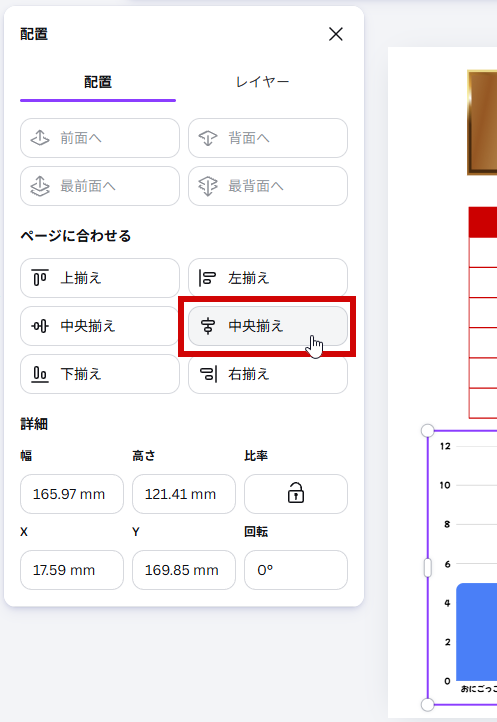497x722 pixels.
Task: Switch to the 配置 tab
Action: point(98,82)
